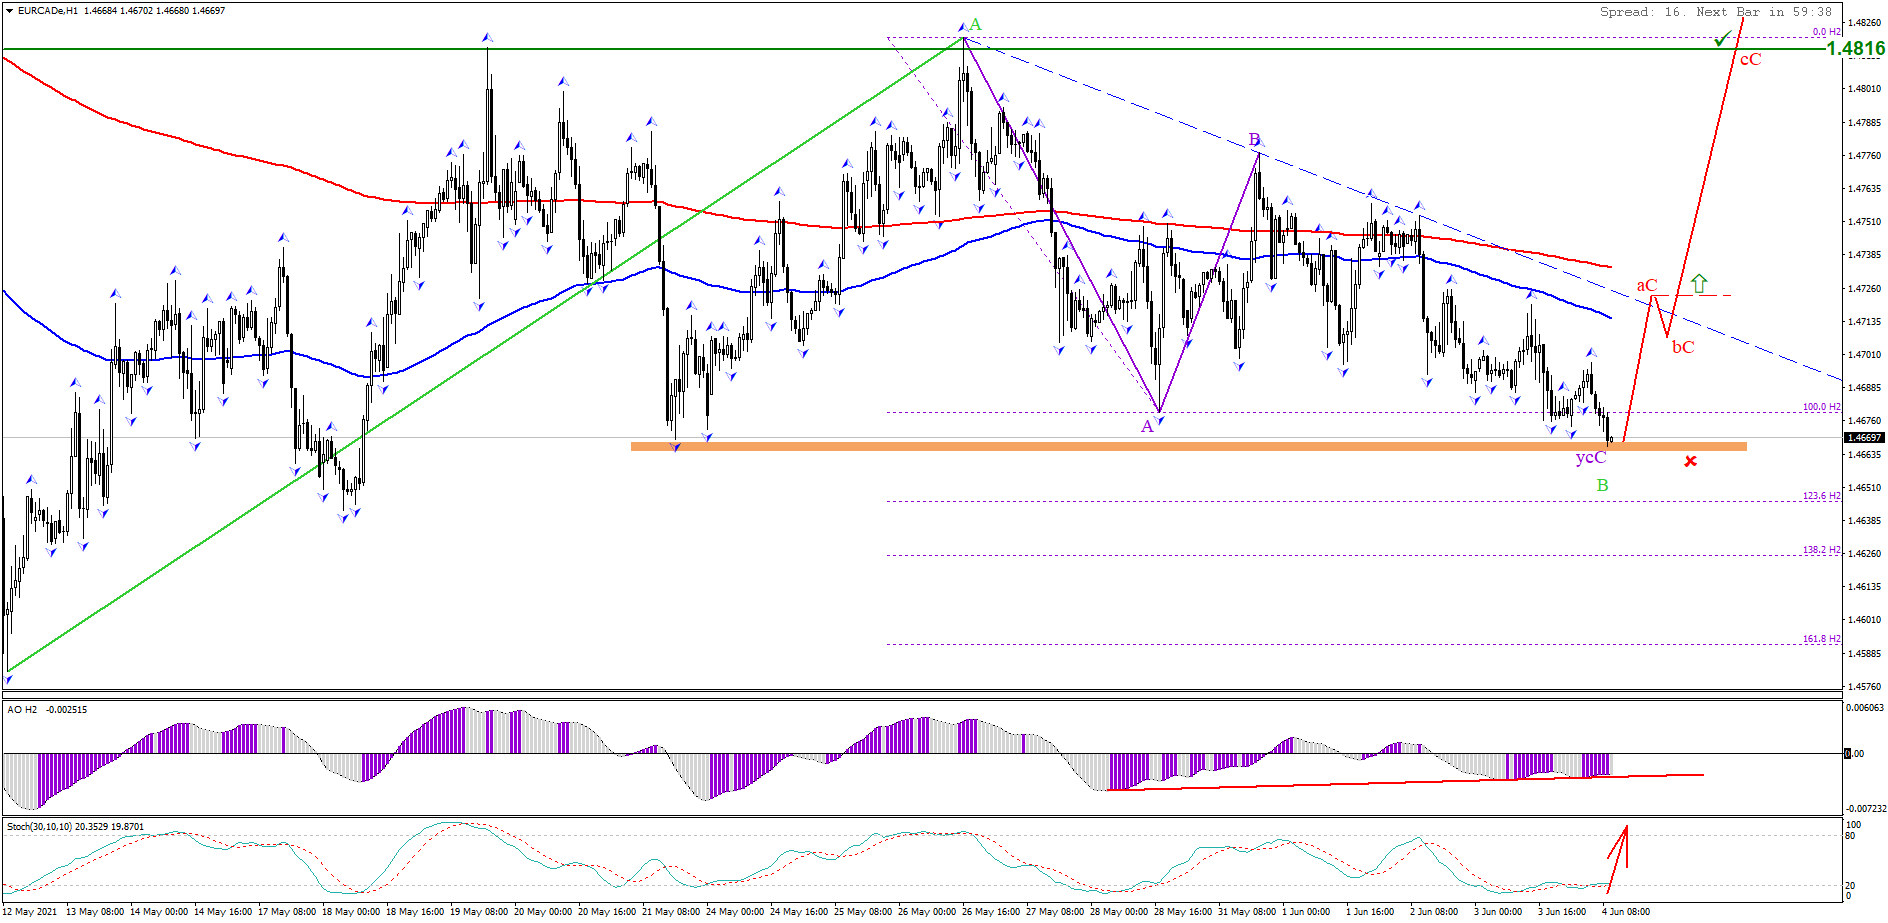
Task: Click the Spread and Next Bar text
Action: pos(1715,12)
